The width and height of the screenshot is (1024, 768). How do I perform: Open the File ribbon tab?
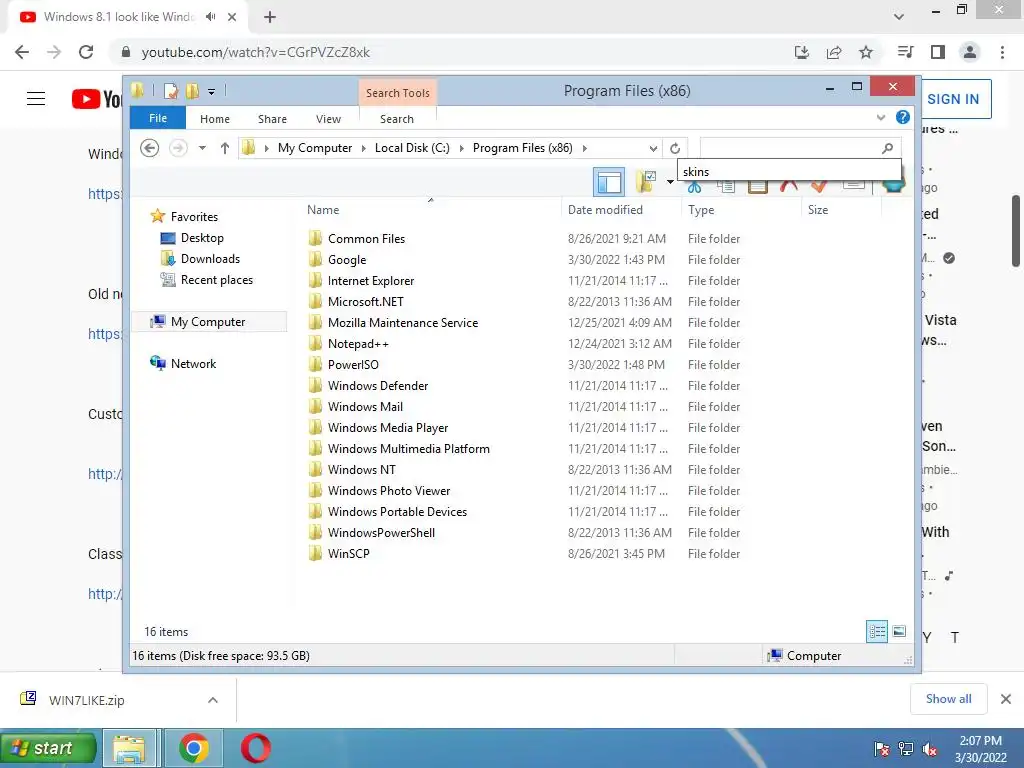(158, 118)
